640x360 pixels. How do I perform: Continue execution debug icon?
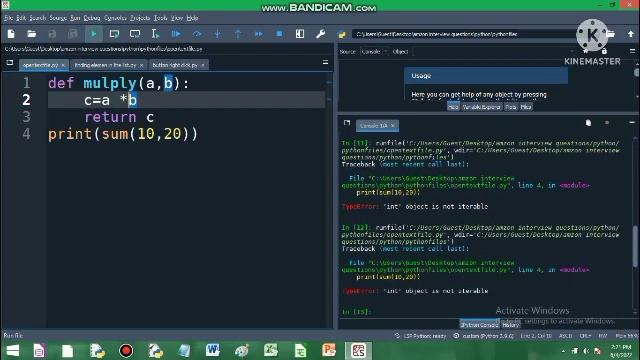[x=258, y=34]
